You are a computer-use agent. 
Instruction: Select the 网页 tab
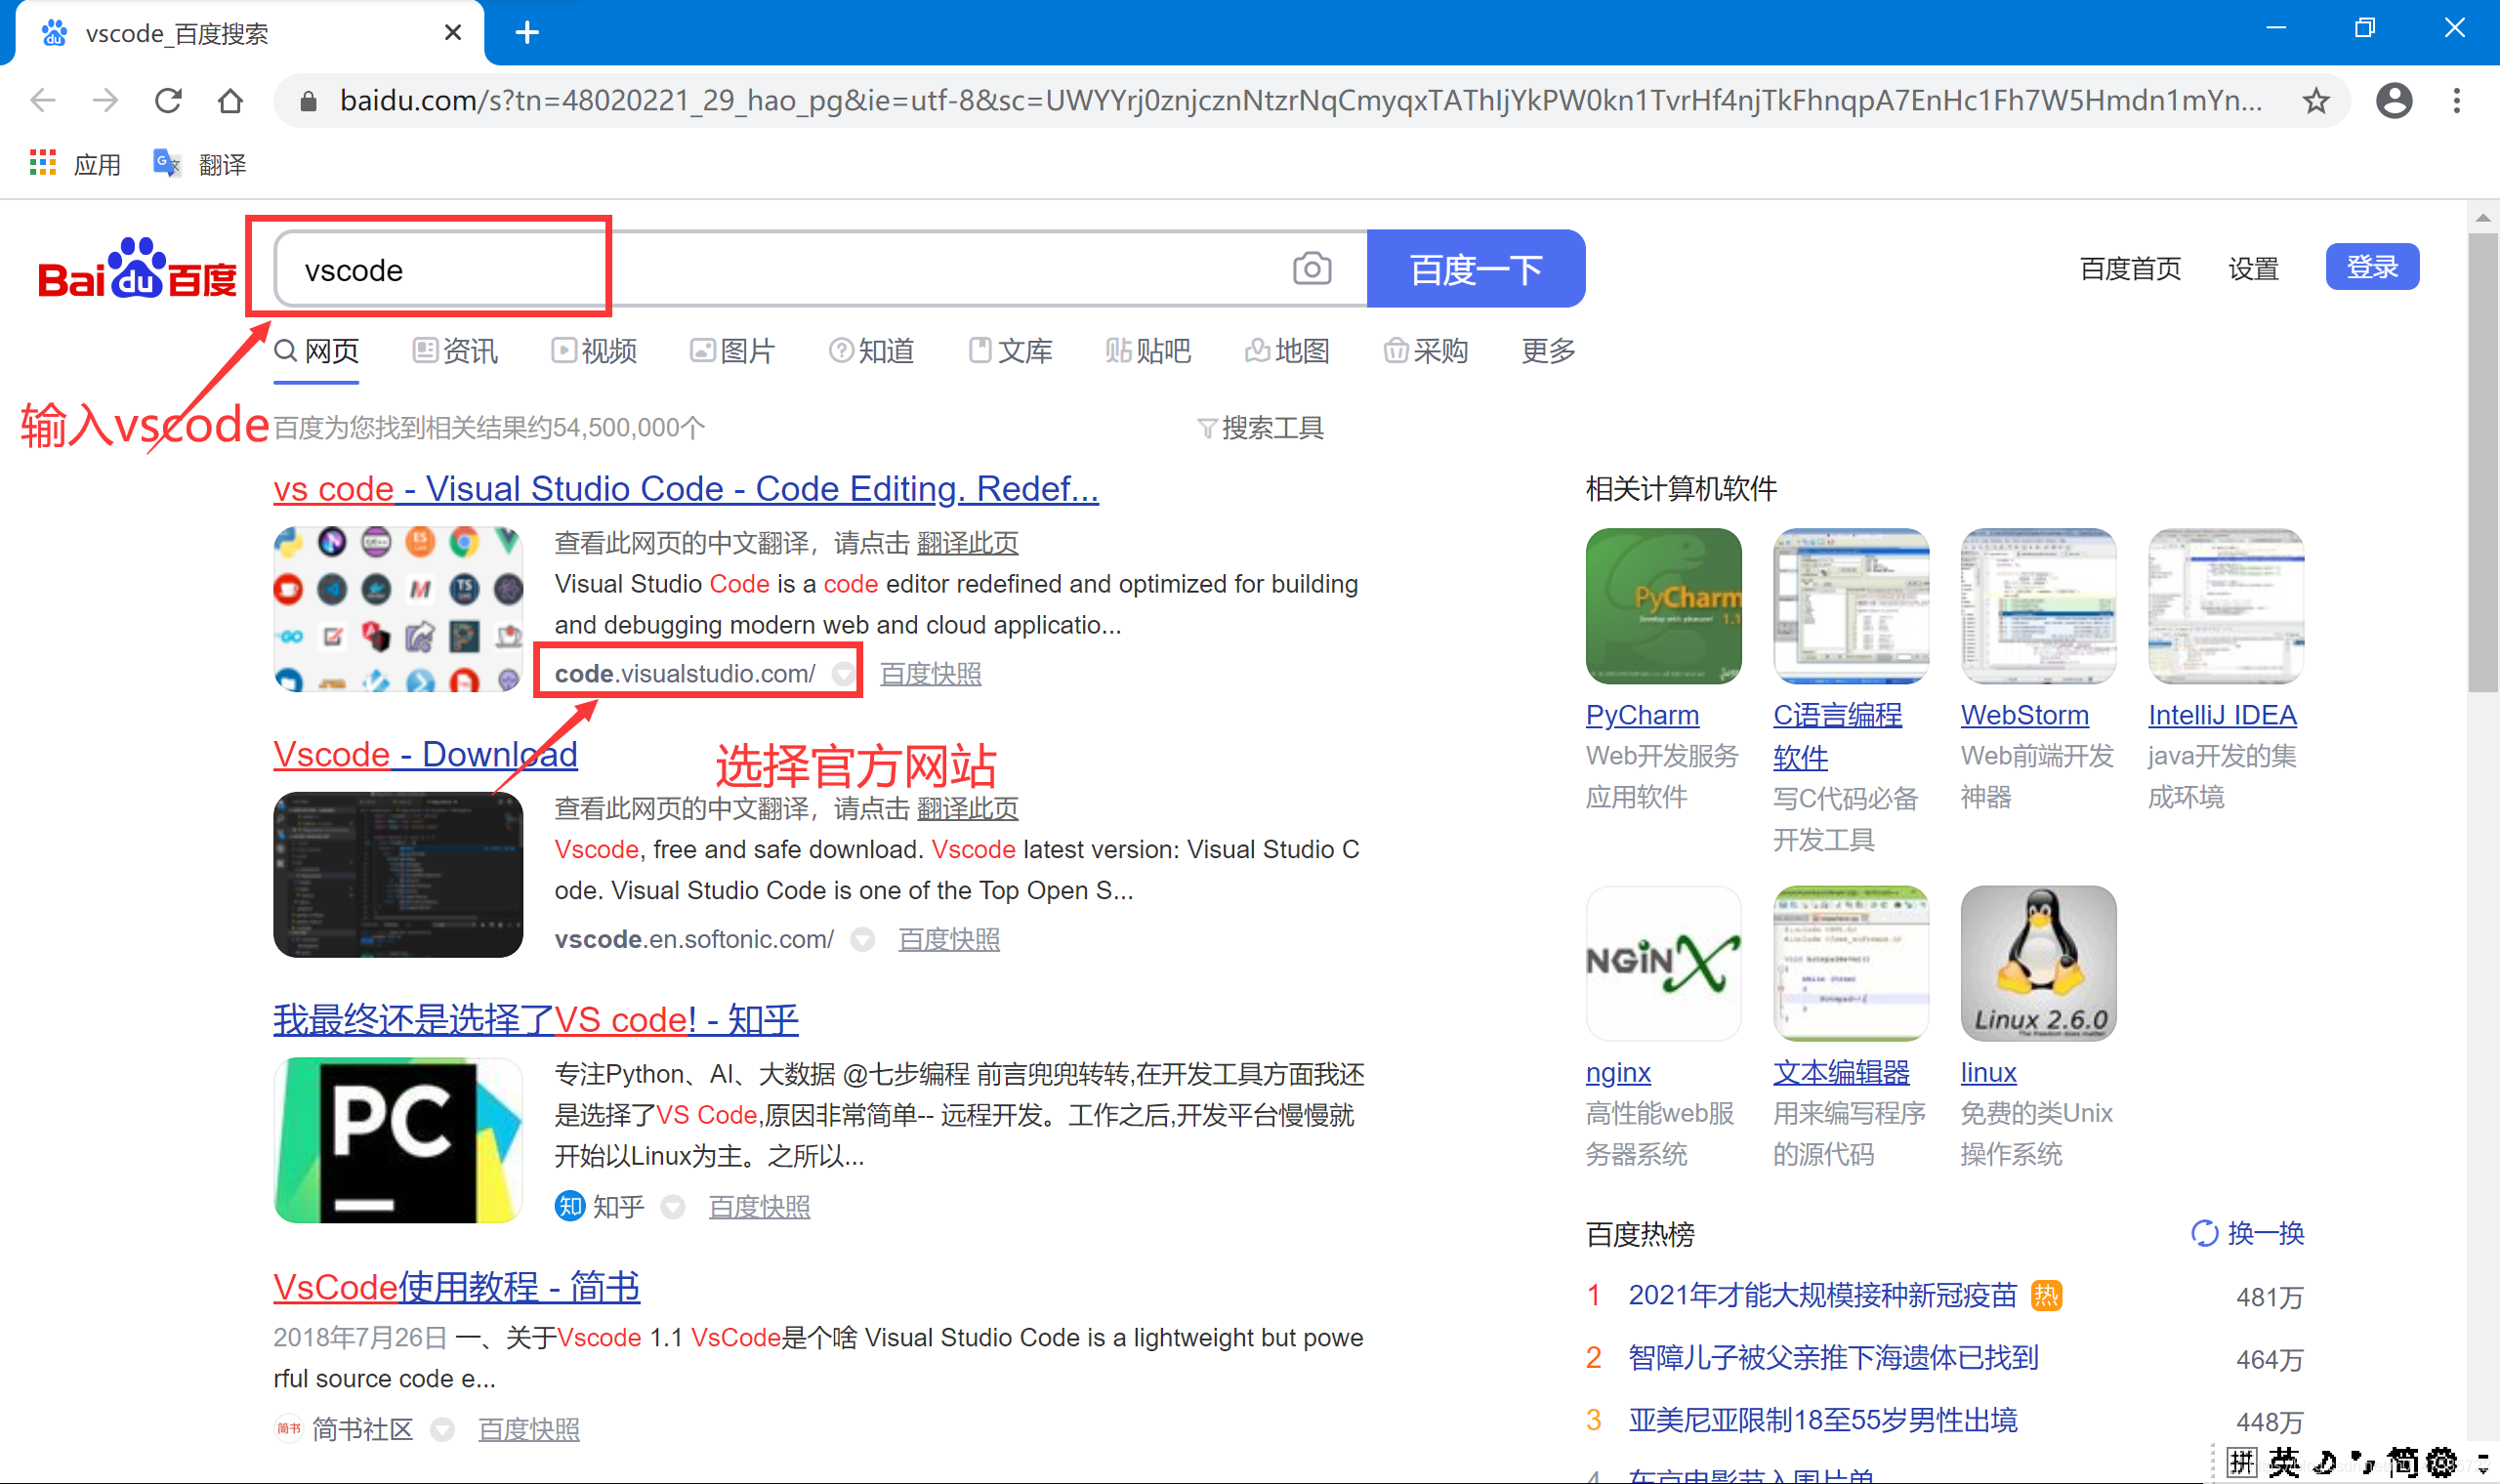[316, 351]
